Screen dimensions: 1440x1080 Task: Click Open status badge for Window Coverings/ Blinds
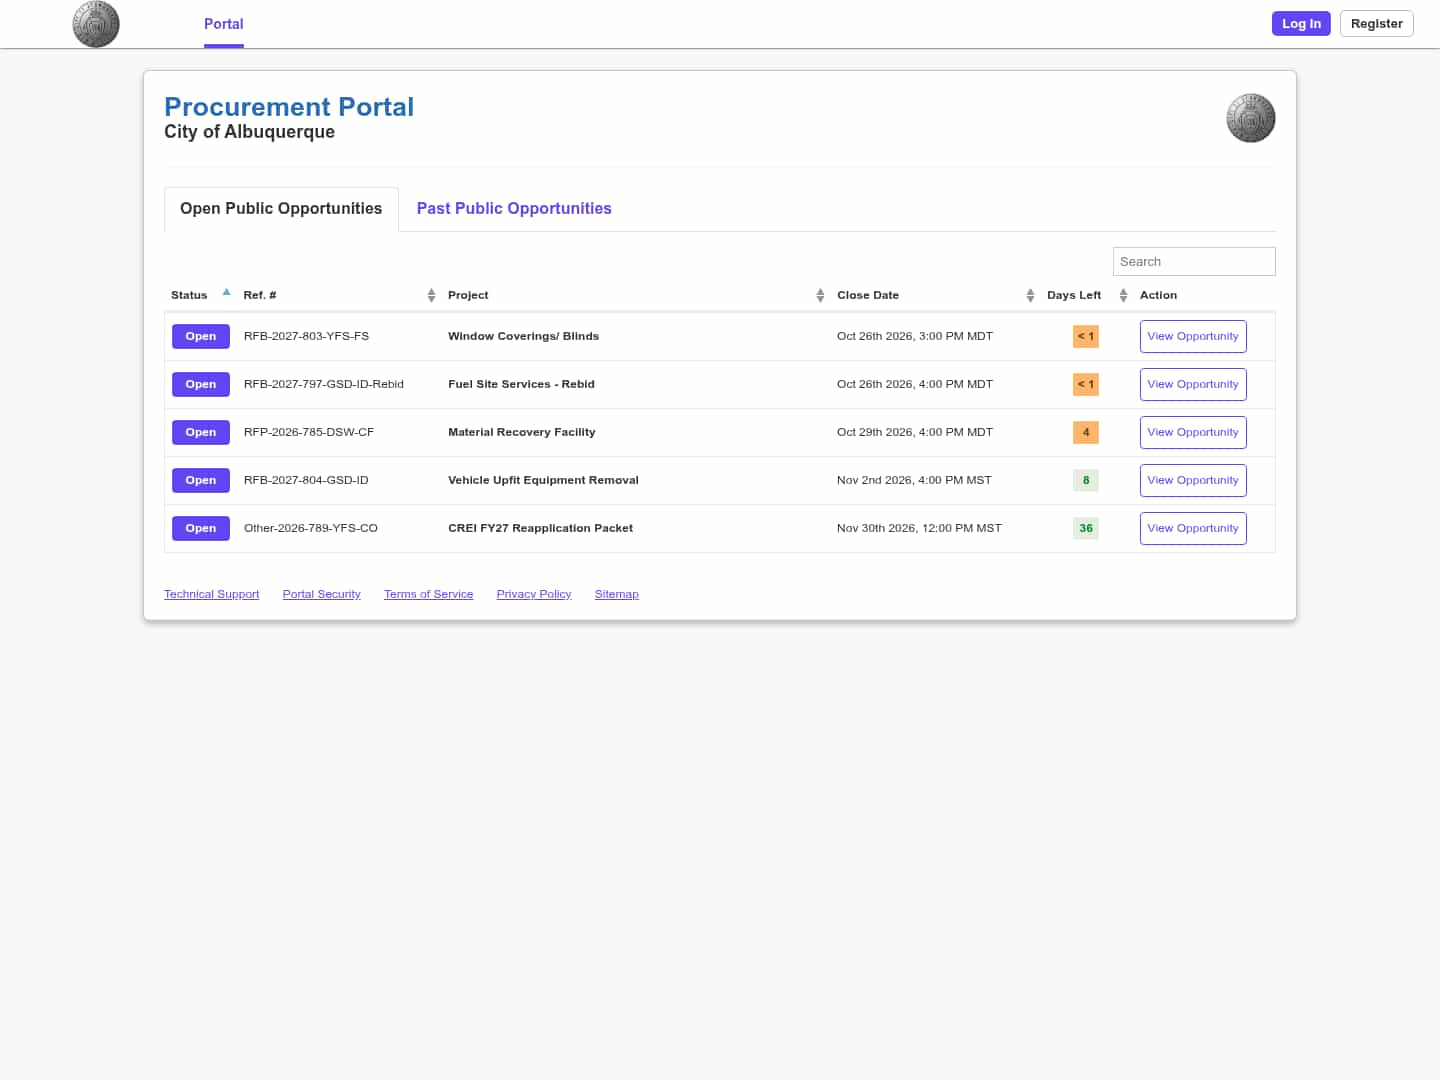coord(201,337)
